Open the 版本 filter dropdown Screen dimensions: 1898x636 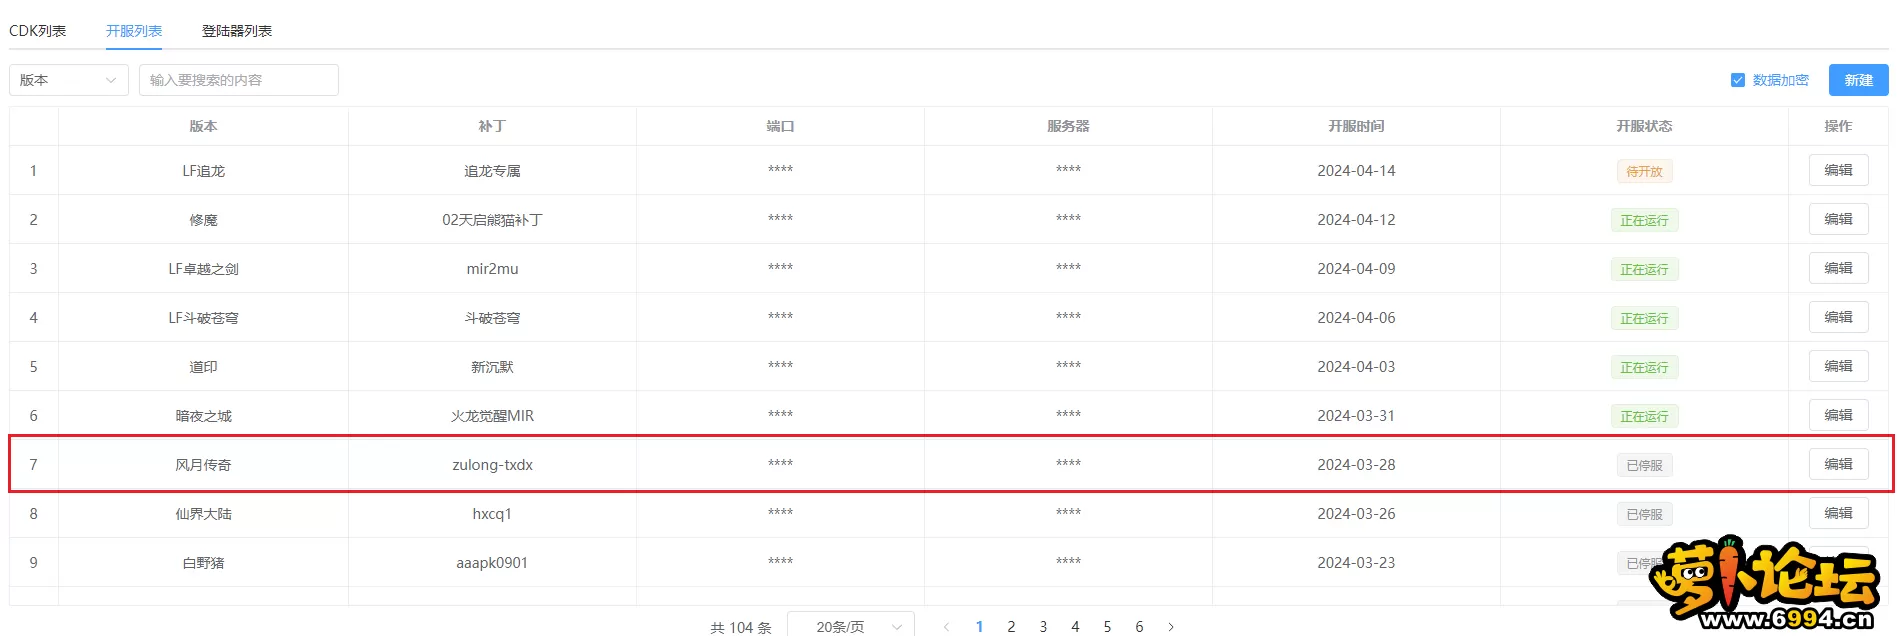69,80
